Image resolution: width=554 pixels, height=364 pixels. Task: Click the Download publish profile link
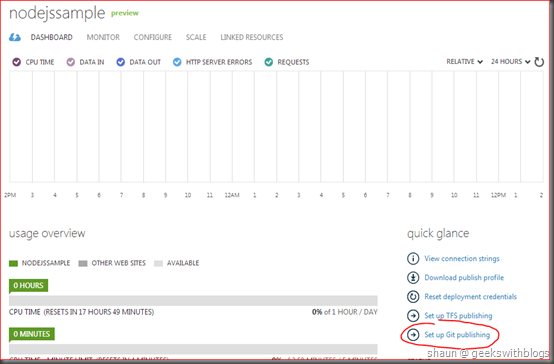click(x=464, y=278)
